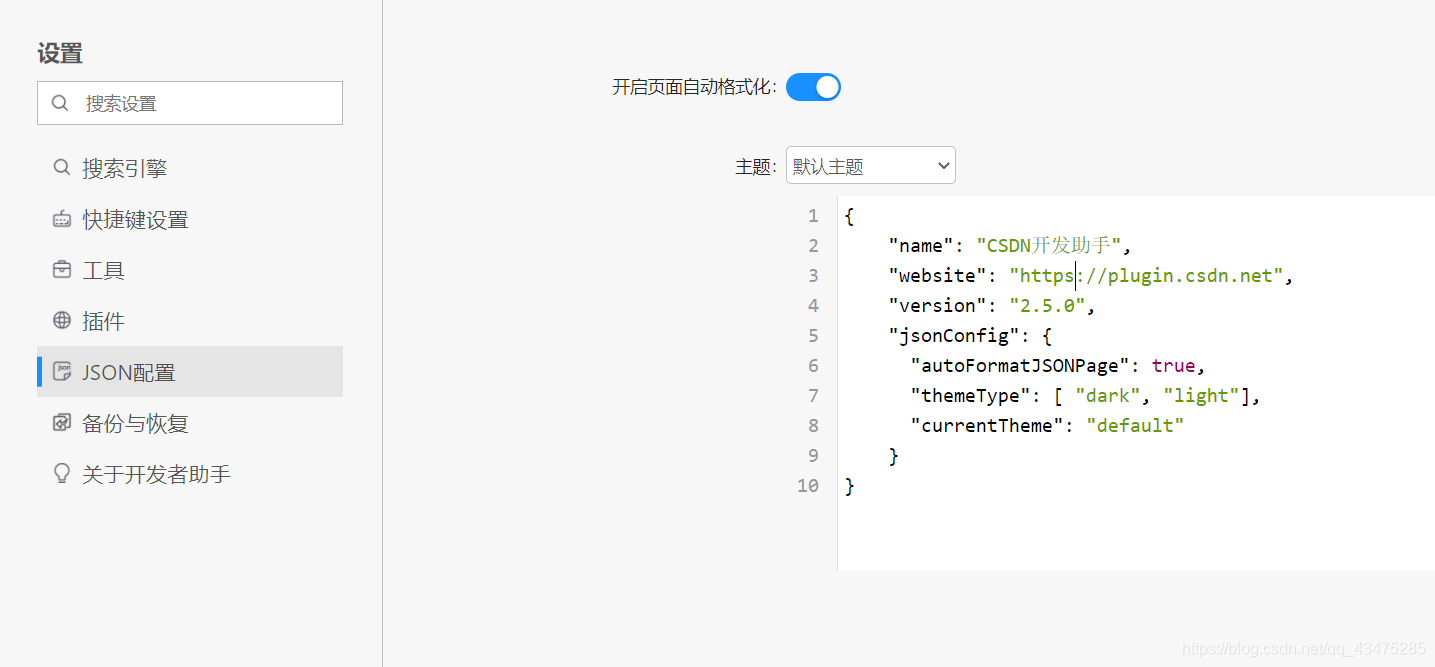This screenshot has height=667, width=1435.
Task: Click the "2.5.0" version value
Action: click(1047, 306)
